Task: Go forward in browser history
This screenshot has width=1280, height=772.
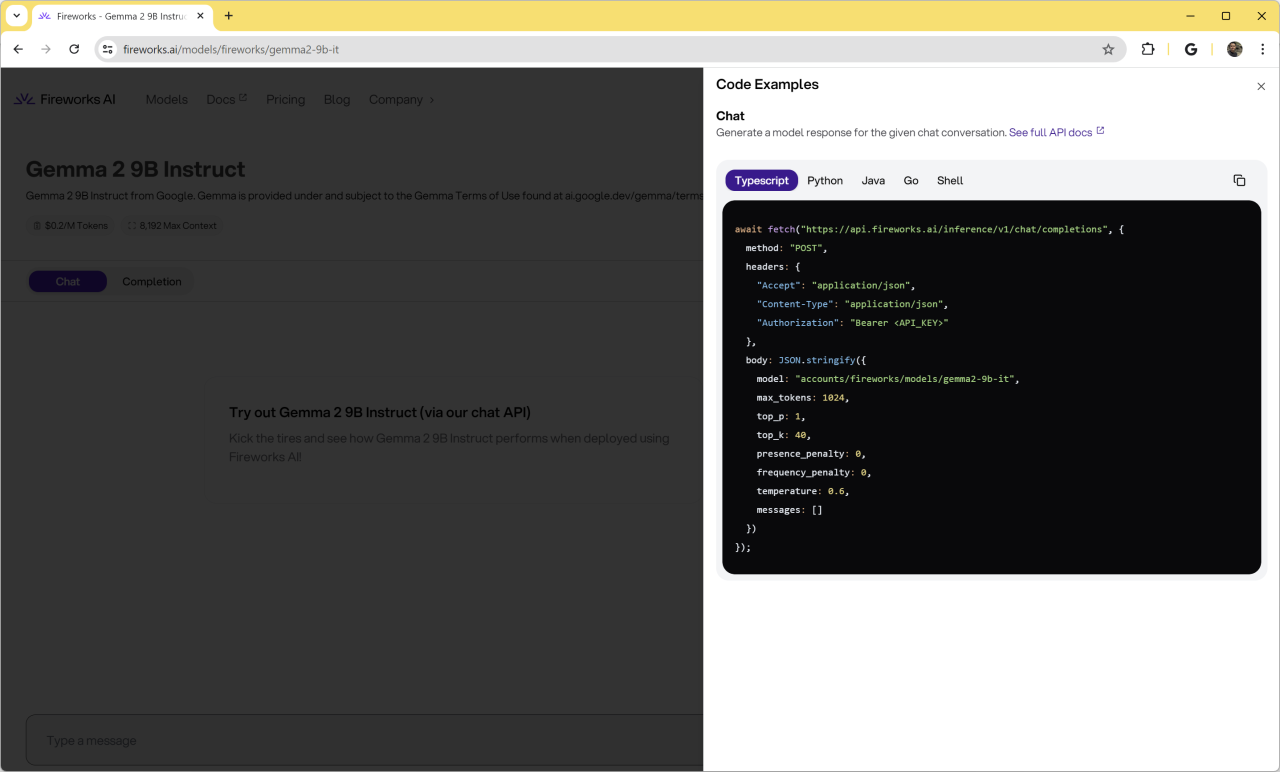Action: coord(46,49)
